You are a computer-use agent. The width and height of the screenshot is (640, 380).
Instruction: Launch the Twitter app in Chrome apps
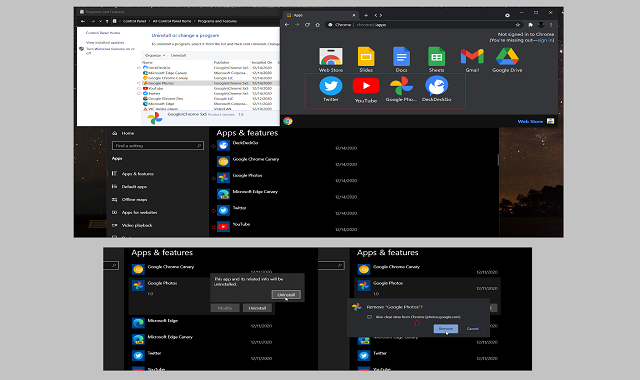[331, 89]
